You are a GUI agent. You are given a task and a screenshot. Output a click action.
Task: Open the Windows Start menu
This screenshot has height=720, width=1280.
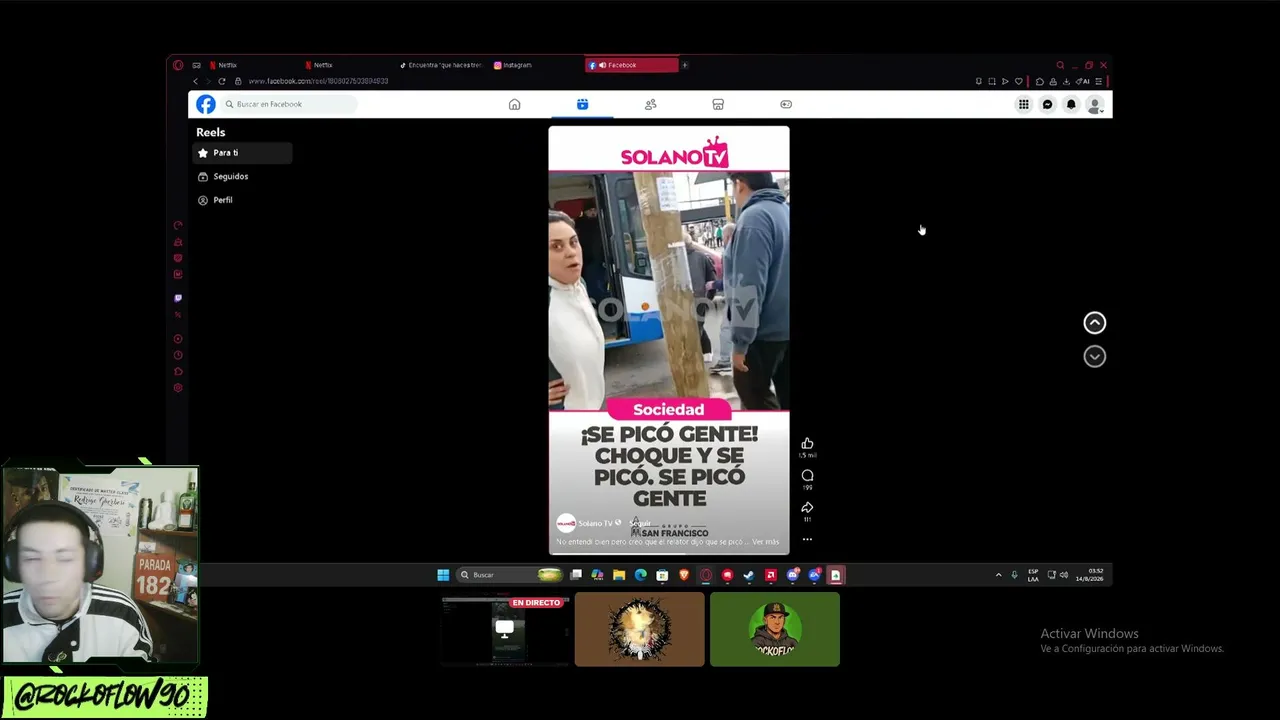point(443,575)
